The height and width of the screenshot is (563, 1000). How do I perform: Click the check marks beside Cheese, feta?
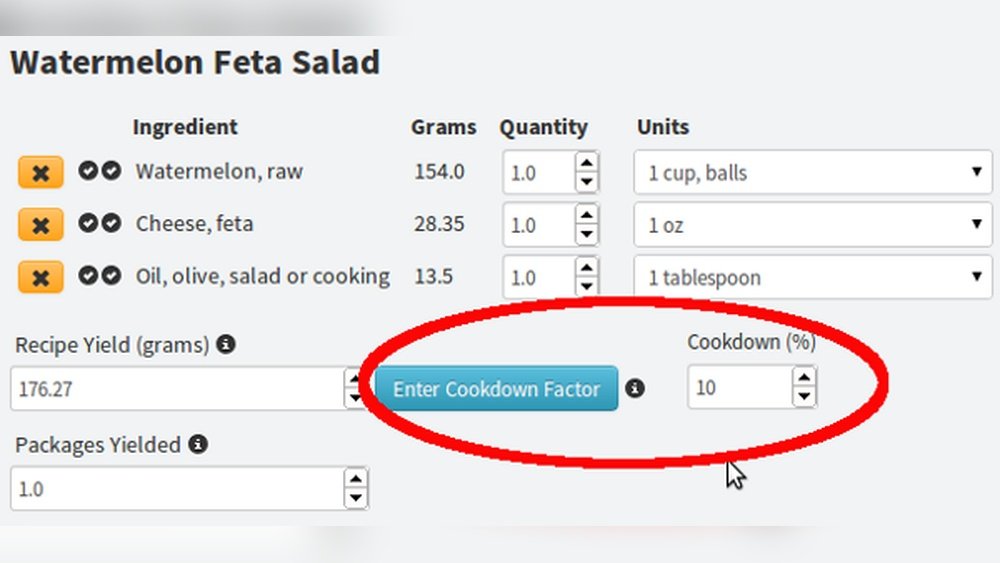(100, 223)
